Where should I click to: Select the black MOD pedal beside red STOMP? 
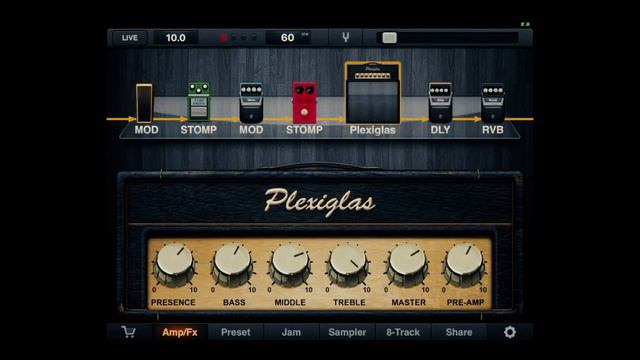(x=251, y=103)
